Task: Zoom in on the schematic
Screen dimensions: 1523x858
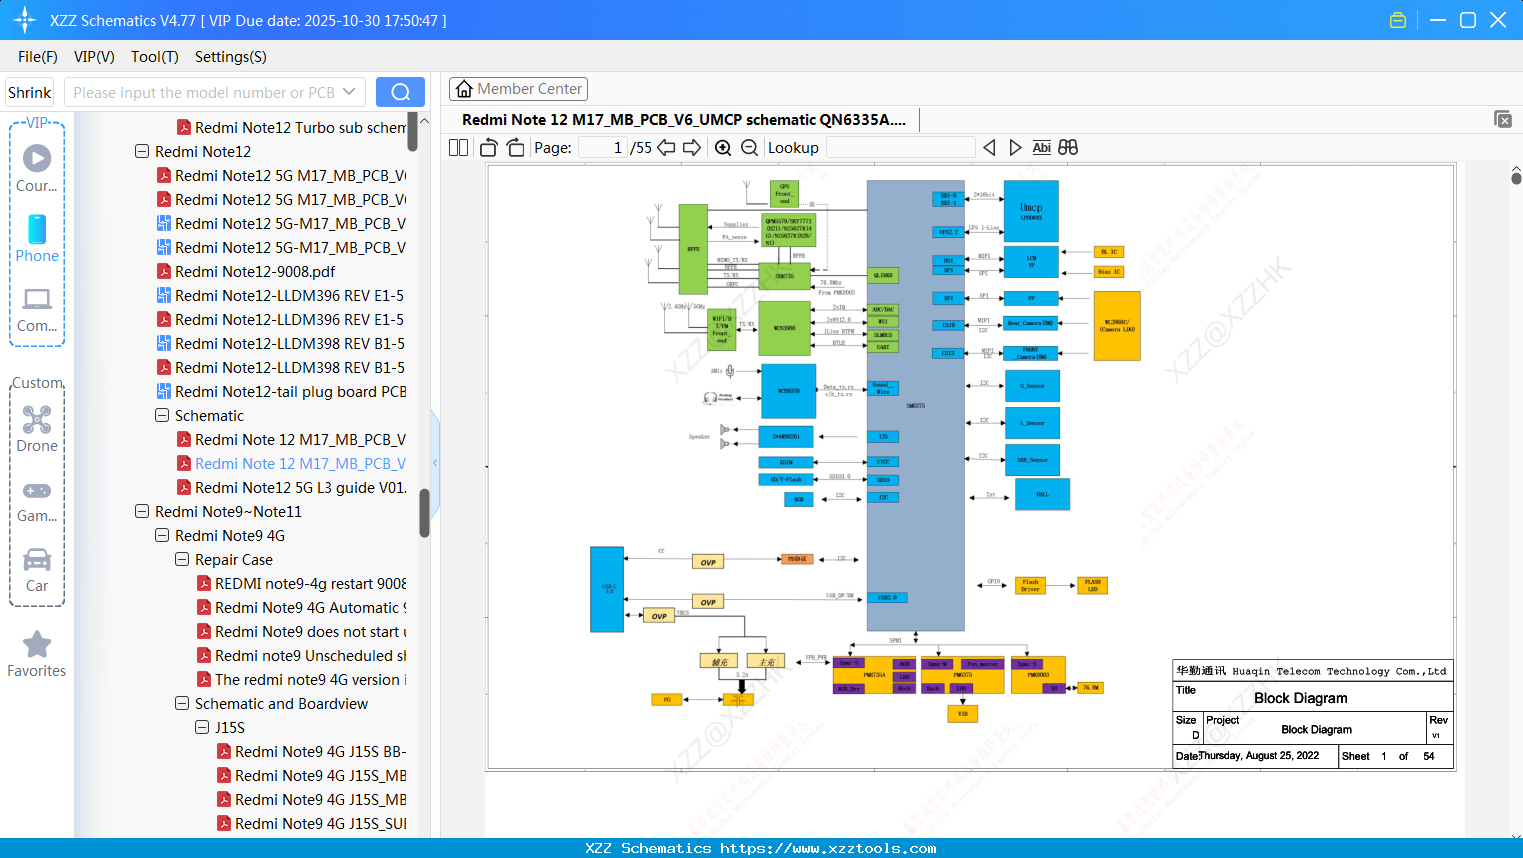Action: [x=723, y=147]
